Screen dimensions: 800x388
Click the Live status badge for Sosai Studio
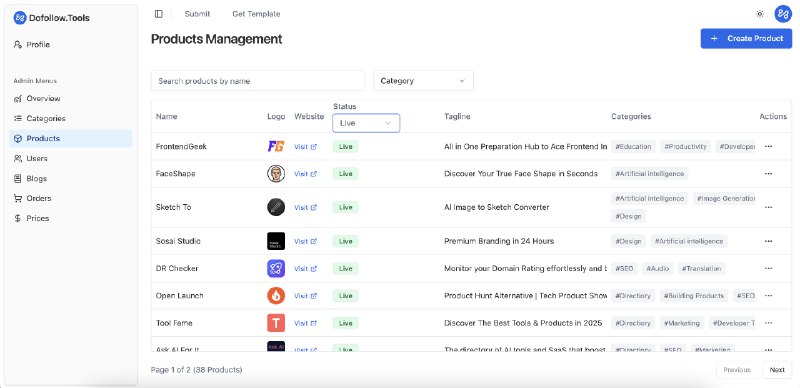(345, 241)
